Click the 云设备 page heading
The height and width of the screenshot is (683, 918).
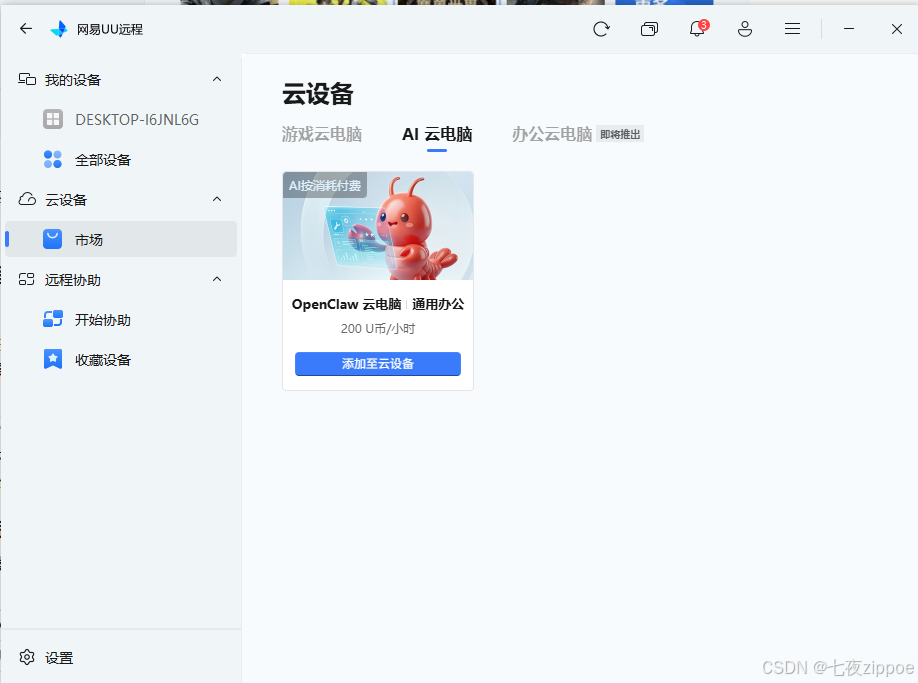point(318,94)
